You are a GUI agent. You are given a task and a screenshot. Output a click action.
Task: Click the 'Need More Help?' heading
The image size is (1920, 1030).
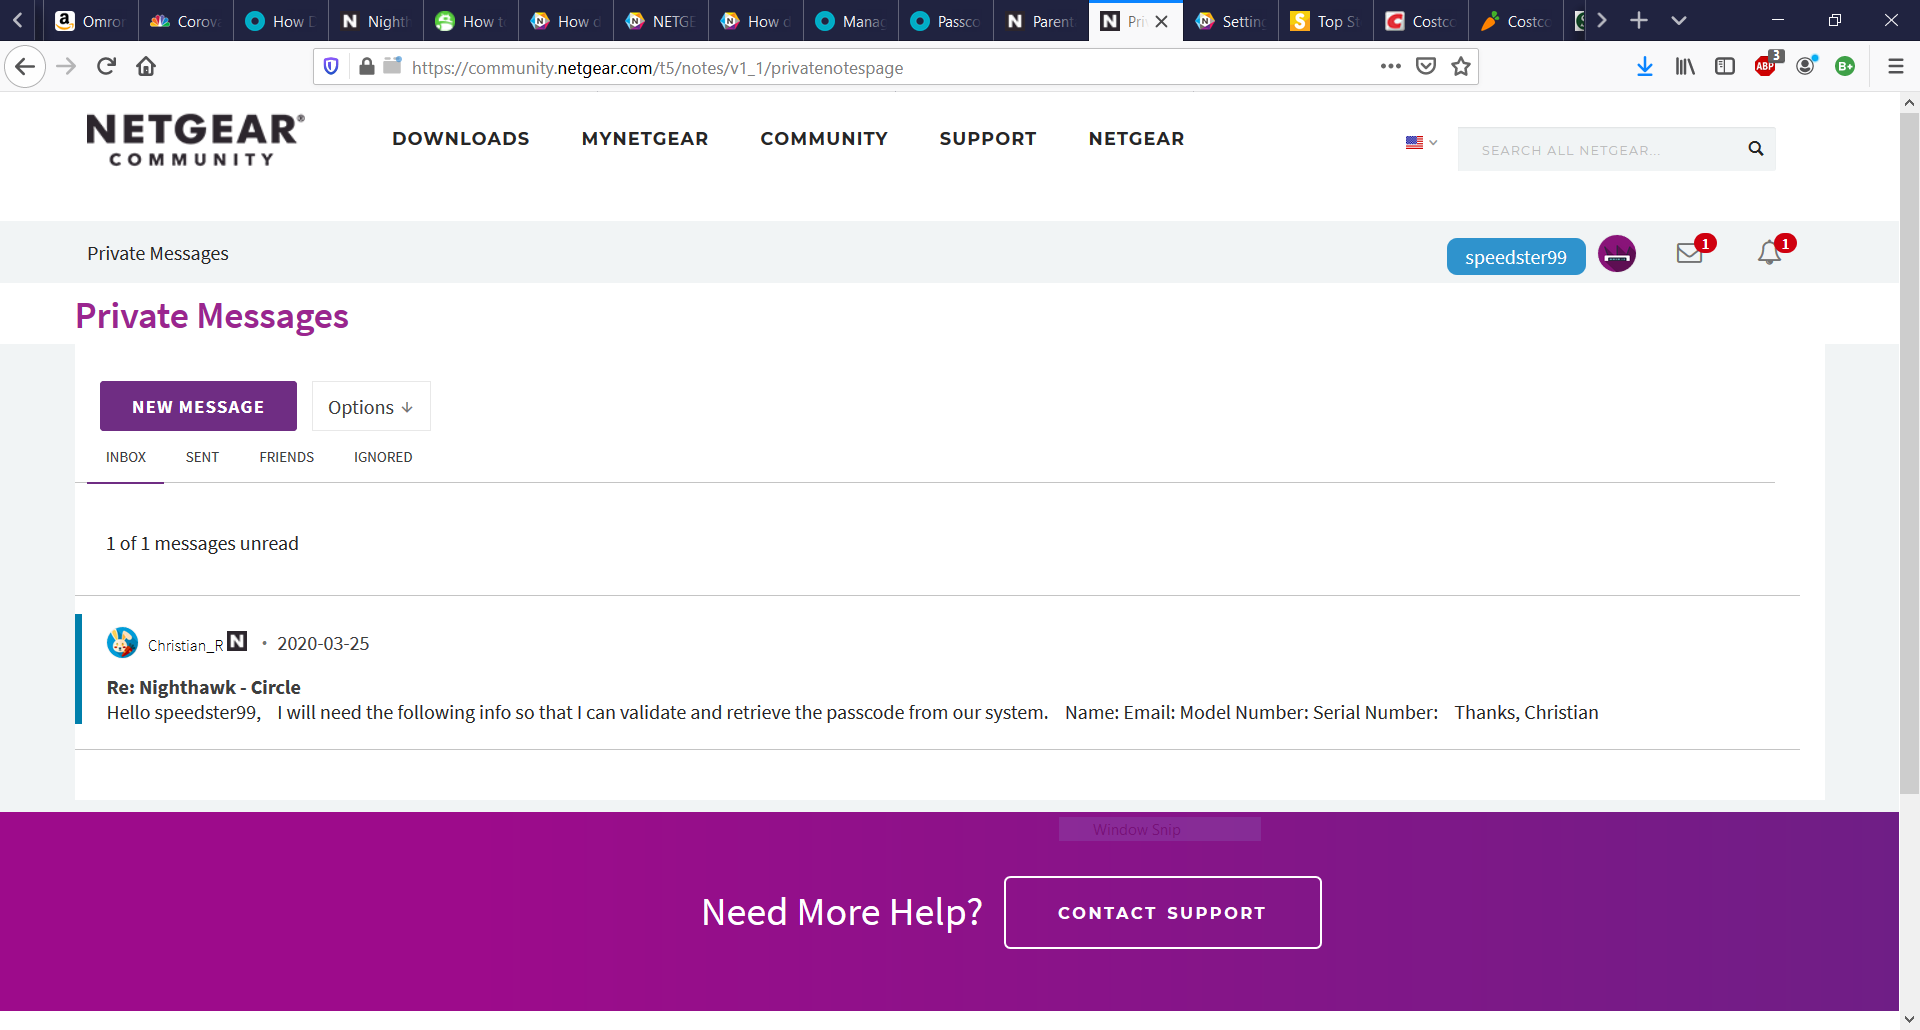coord(842,912)
